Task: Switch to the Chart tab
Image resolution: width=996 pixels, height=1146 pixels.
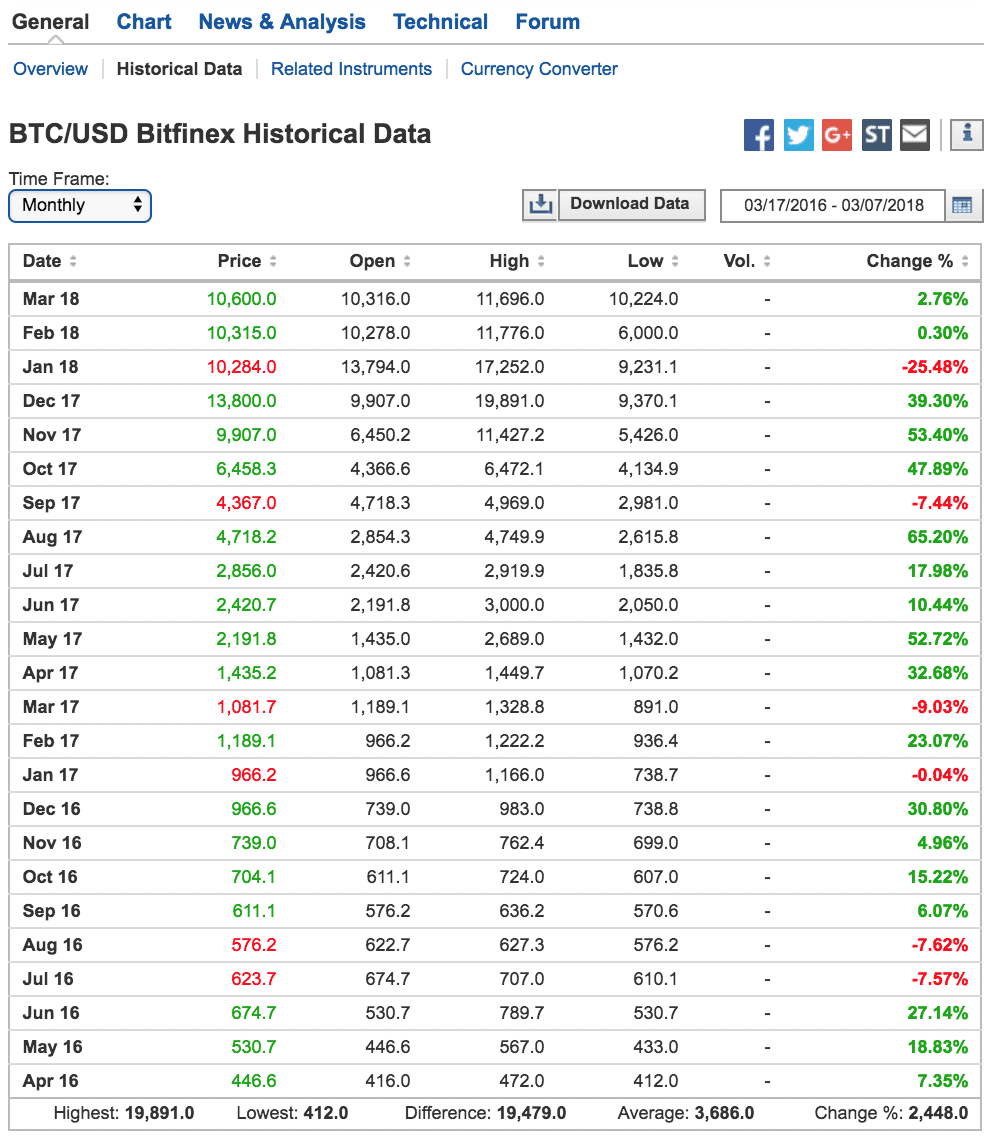Action: [144, 22]
